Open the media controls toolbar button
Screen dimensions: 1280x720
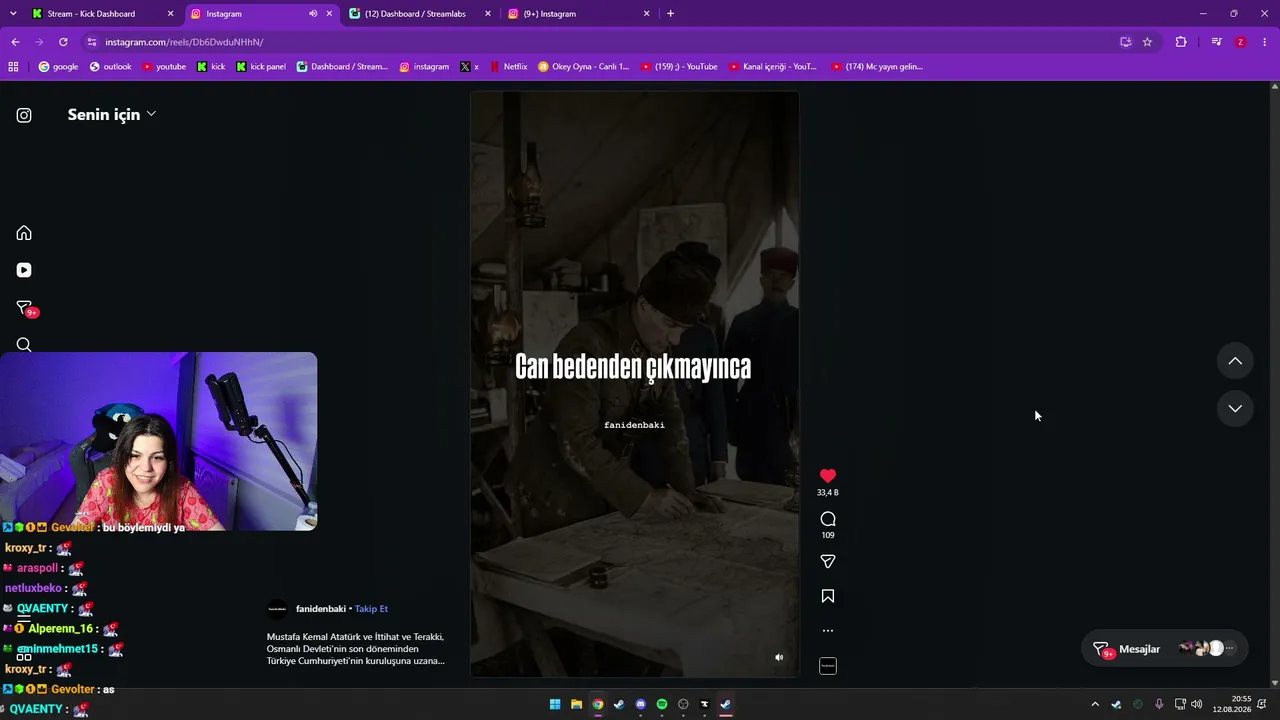1216,42
